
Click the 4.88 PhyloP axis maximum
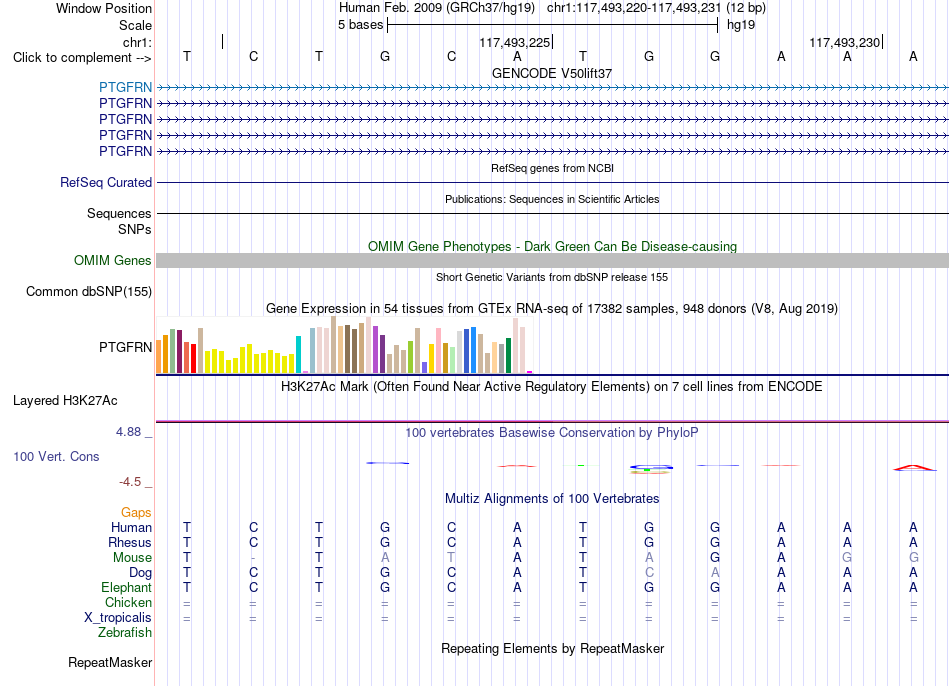tap(128, 431)
